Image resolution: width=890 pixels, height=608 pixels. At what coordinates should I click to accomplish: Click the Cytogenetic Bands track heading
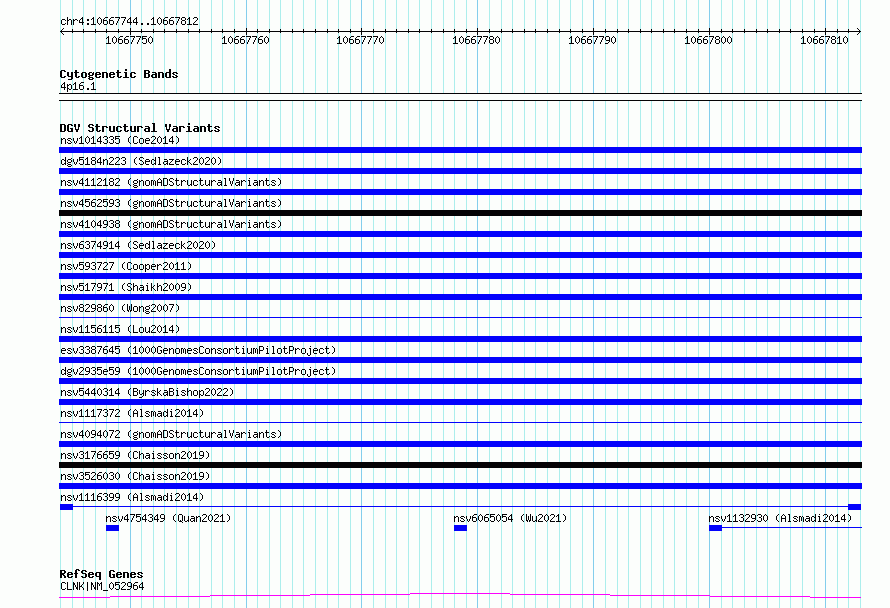pyautogui.click(x=119, y=74)
